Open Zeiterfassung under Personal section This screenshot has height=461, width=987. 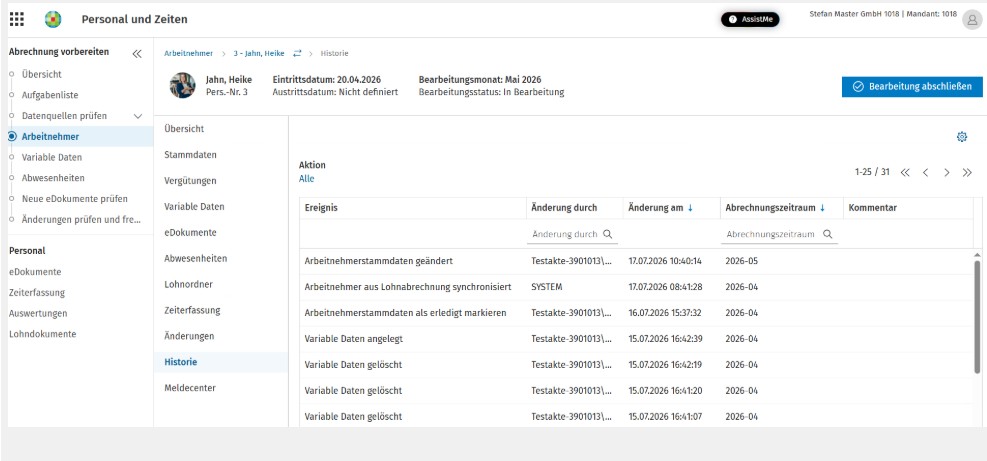(37, 293)
